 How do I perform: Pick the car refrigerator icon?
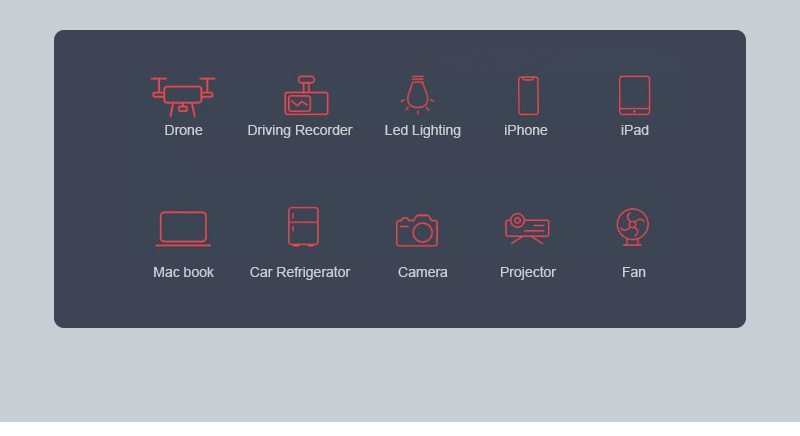click(304, 226)
